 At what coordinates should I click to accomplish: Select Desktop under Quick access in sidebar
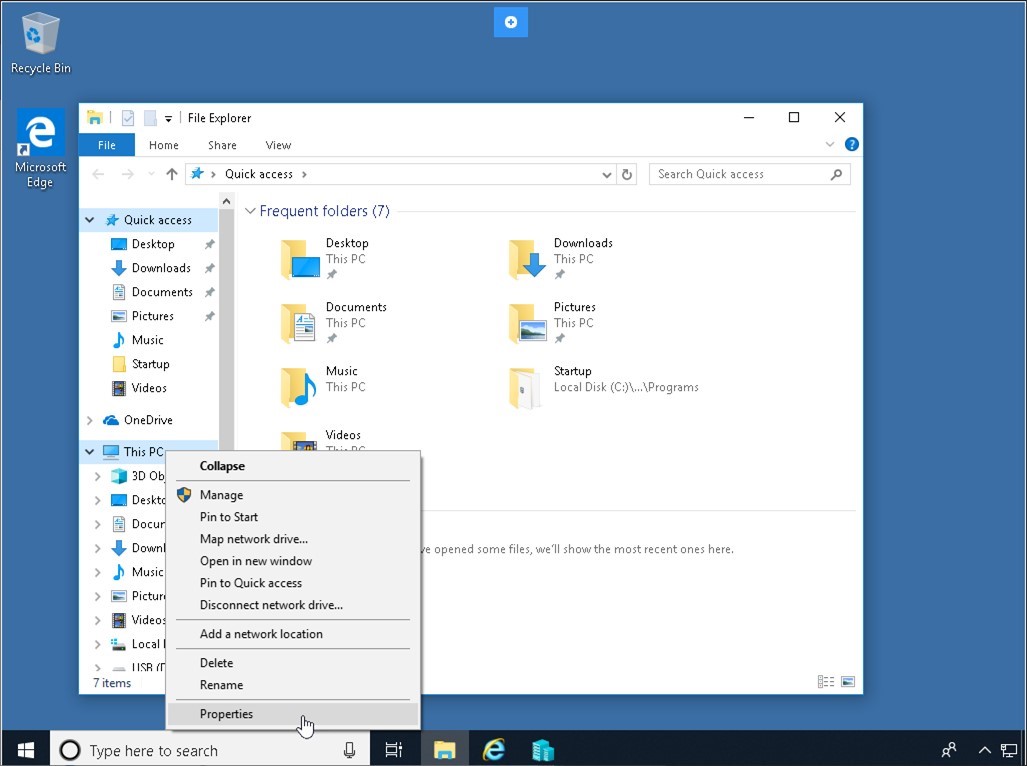click(x=153, y=244)
